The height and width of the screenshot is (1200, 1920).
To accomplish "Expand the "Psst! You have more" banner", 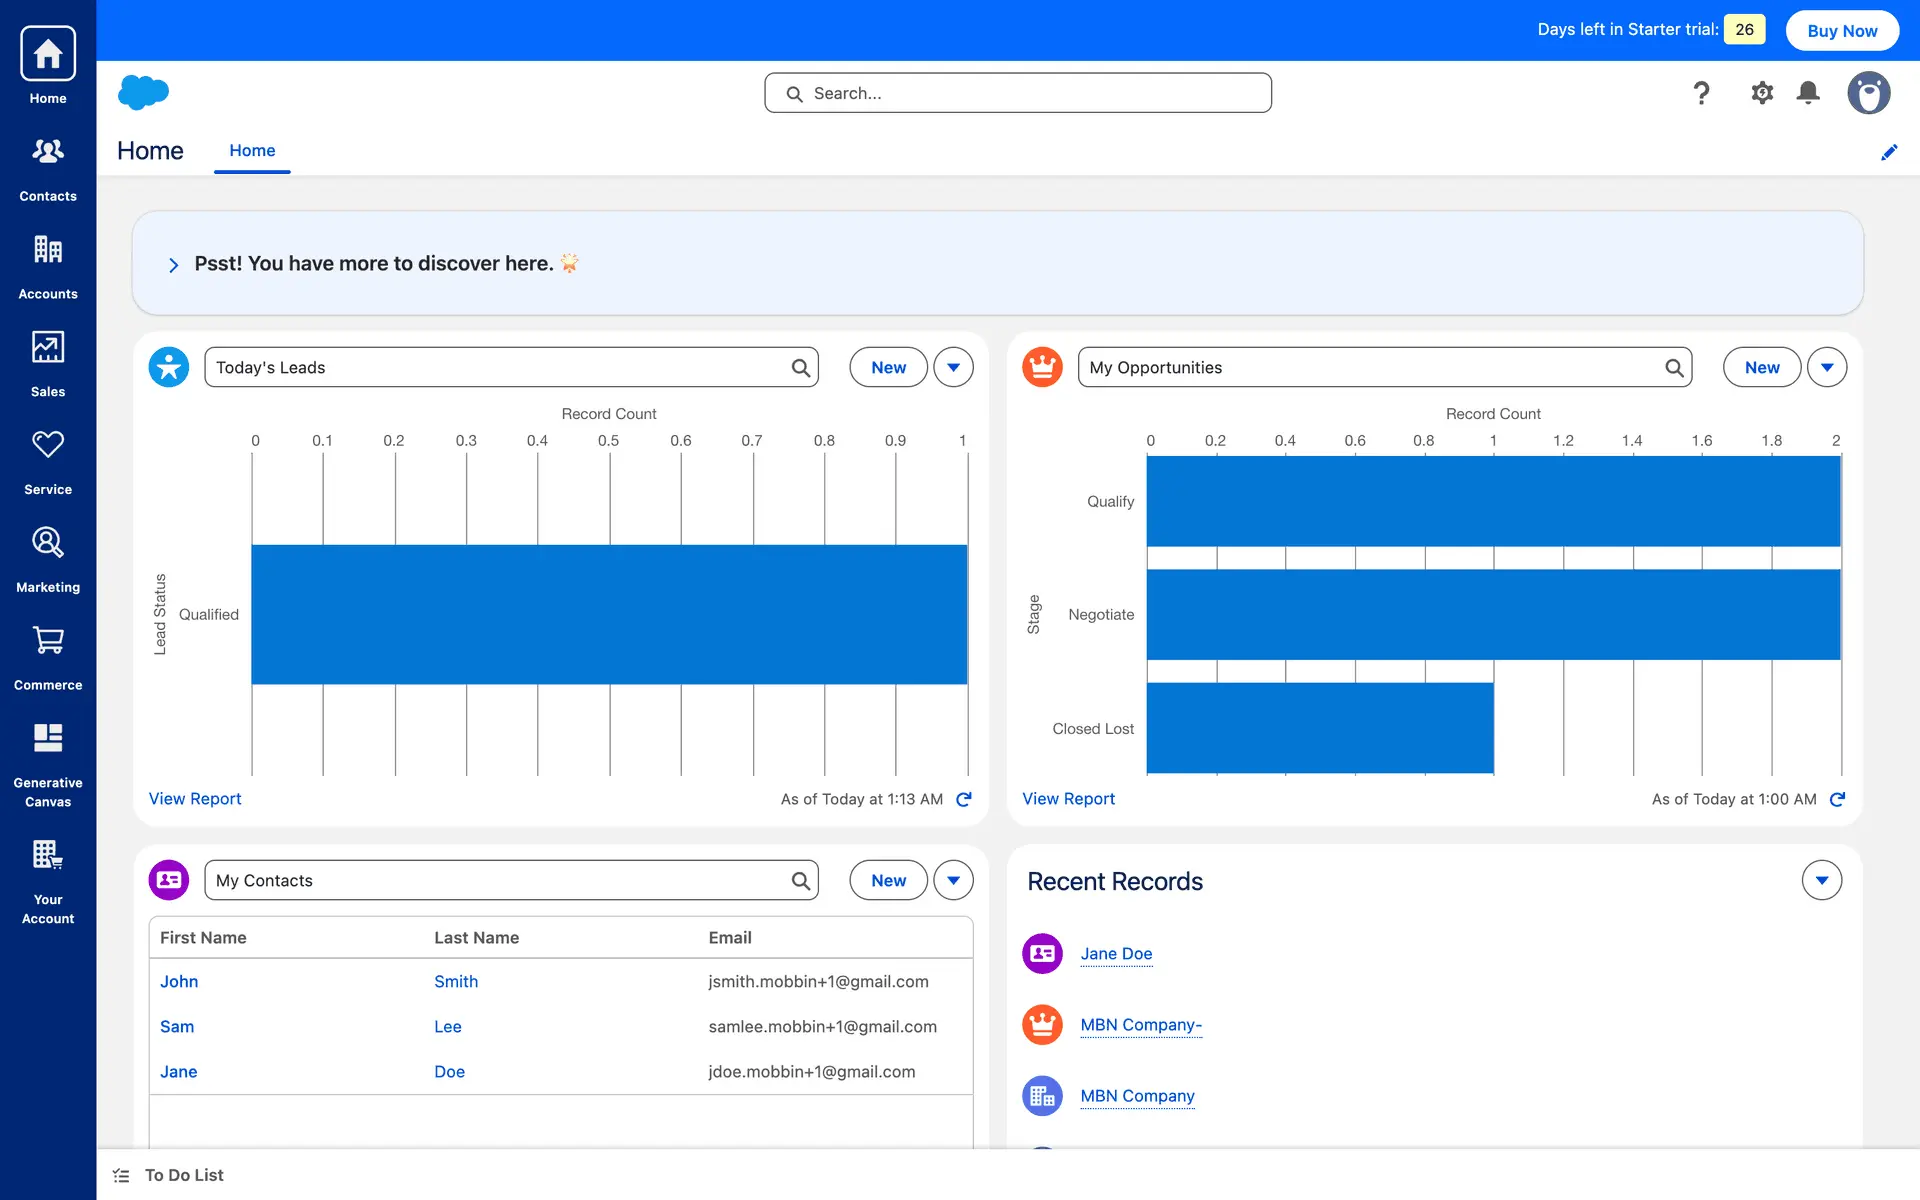I will [174, 265].
